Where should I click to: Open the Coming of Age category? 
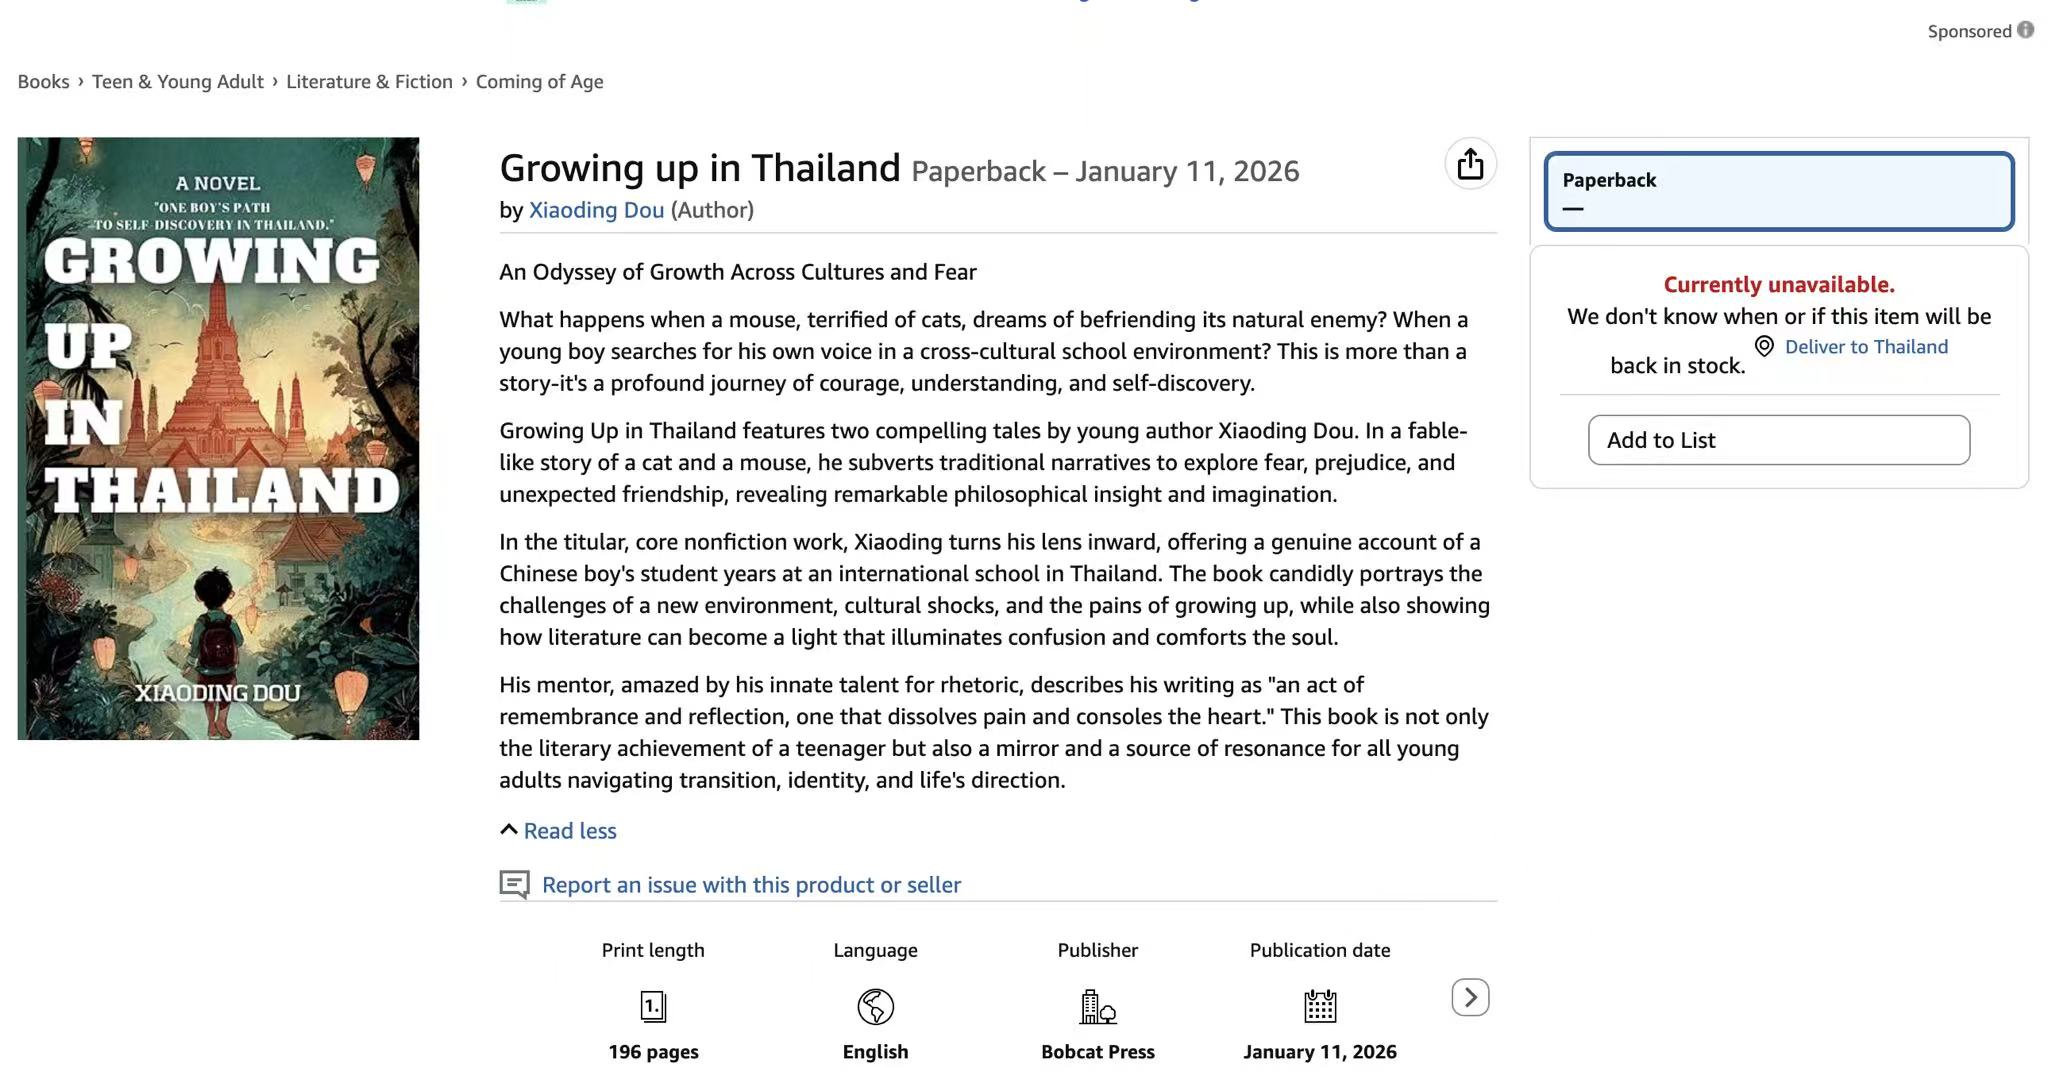(539, 82)
